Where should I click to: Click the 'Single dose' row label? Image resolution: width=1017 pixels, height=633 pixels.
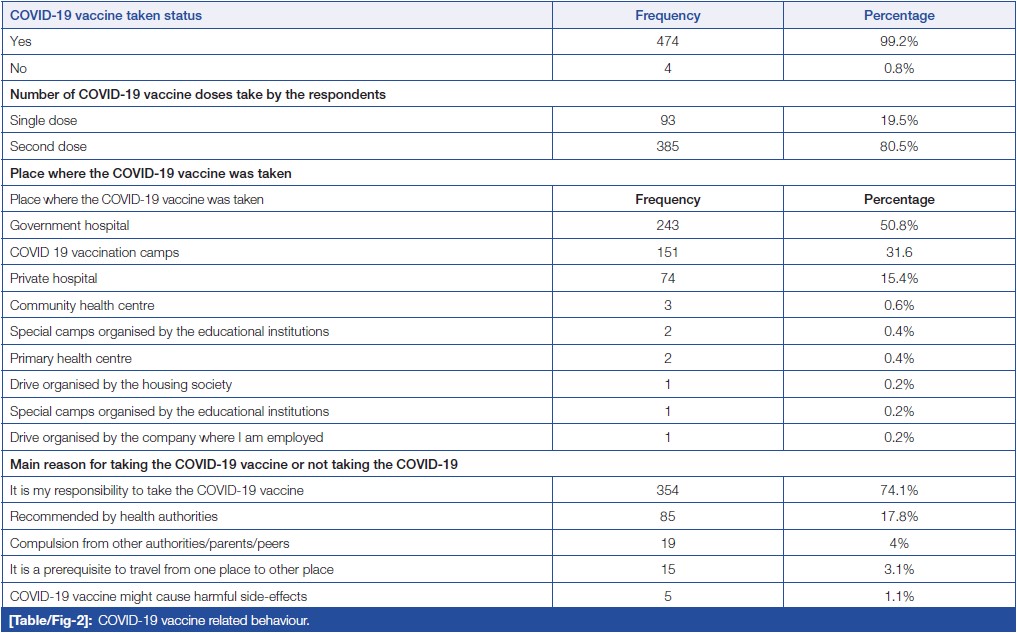point(43,120)
